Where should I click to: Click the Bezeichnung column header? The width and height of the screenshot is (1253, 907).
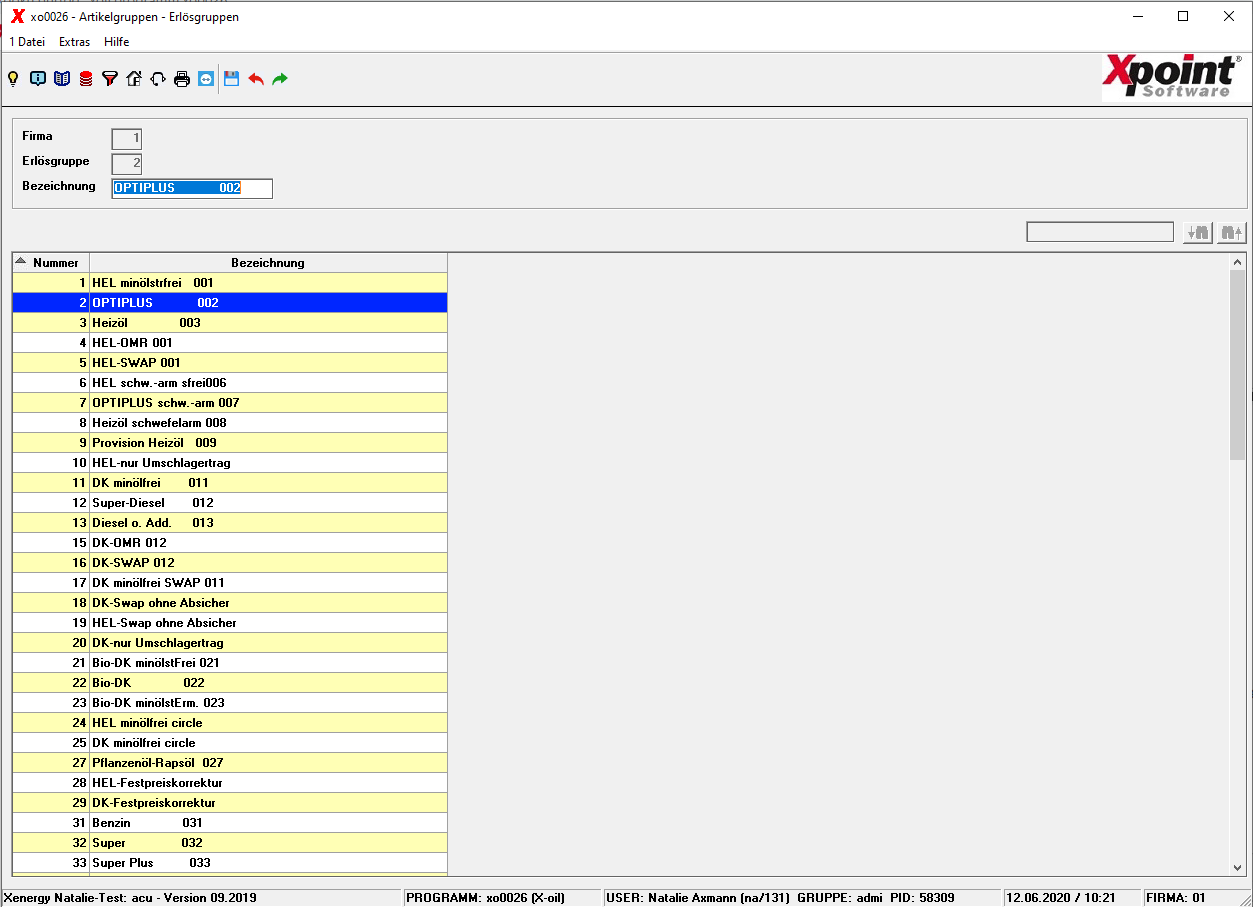click(268, 263)
